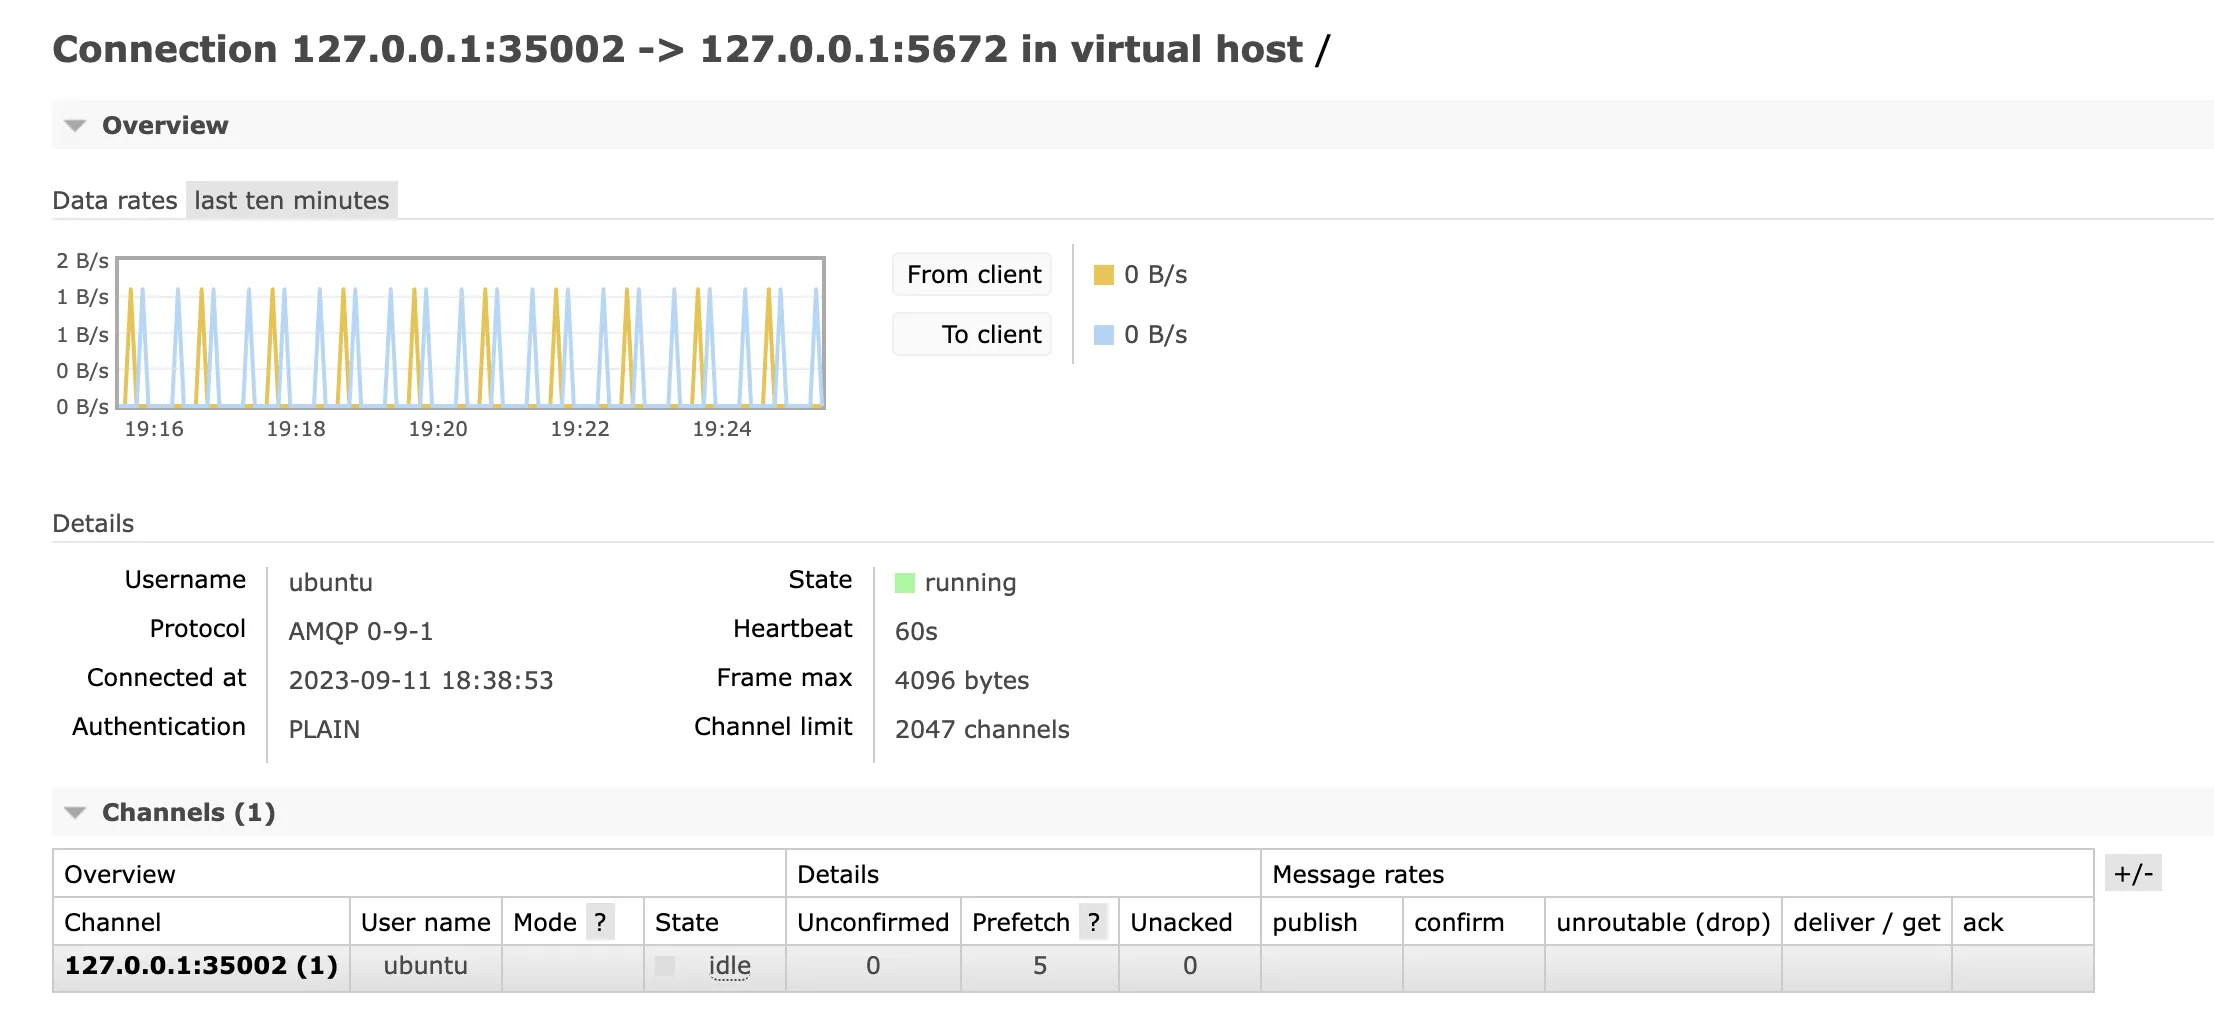Click the blue To client swatch
Image resolution: width=2214 pixels, height=1016 pixels.
click(x=1103, y=335)
